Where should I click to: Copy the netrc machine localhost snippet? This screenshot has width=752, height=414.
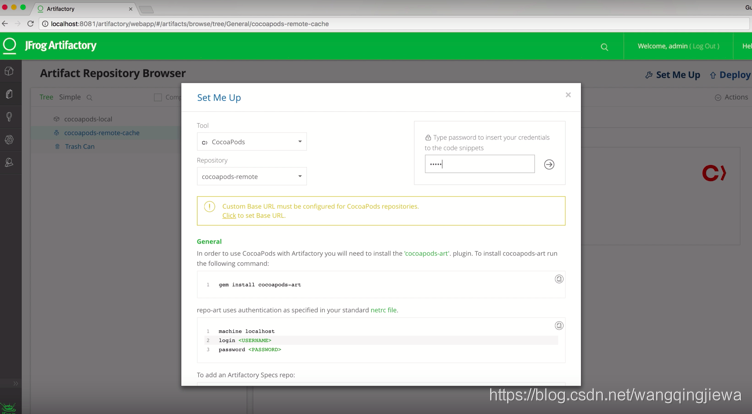[x=559, y=325]
